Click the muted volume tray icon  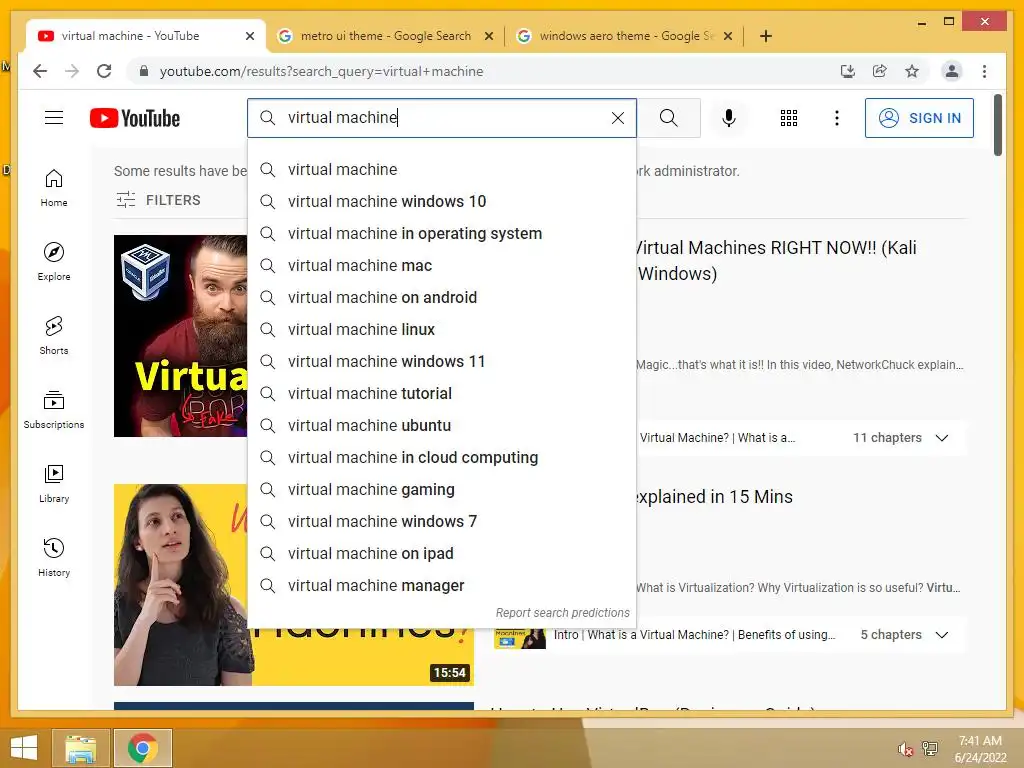tap(905, 749)
